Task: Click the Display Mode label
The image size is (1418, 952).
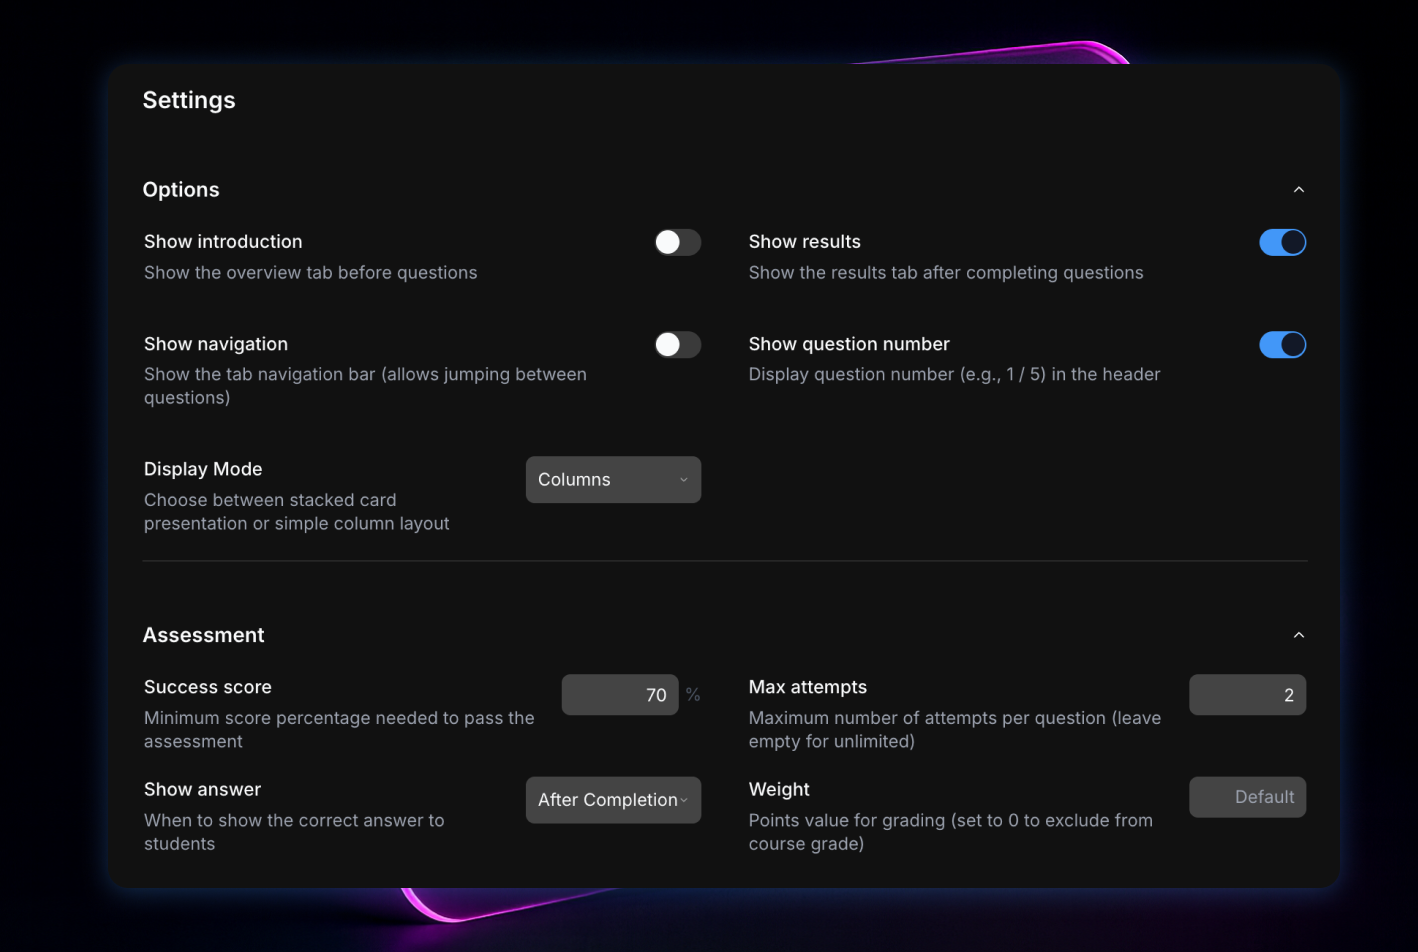Action: coord(203,469)
